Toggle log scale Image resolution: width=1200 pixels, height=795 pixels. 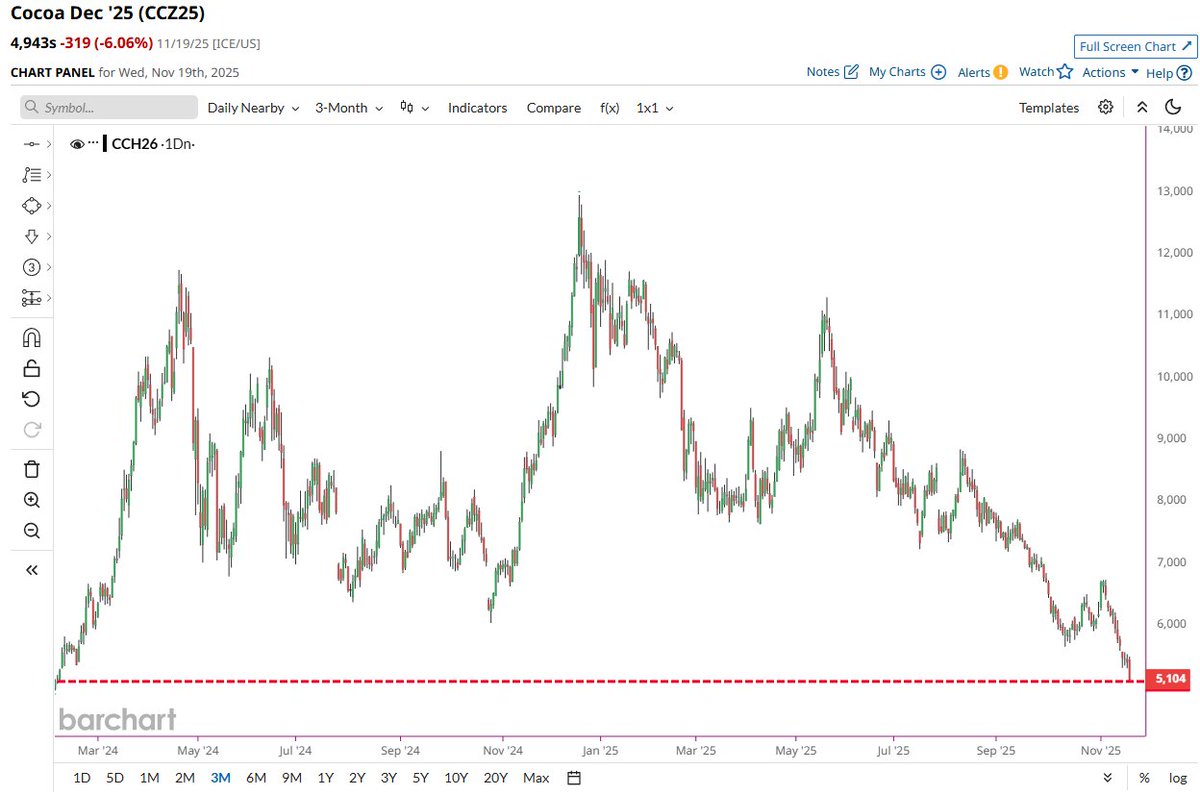click(x=1178, y=777)
